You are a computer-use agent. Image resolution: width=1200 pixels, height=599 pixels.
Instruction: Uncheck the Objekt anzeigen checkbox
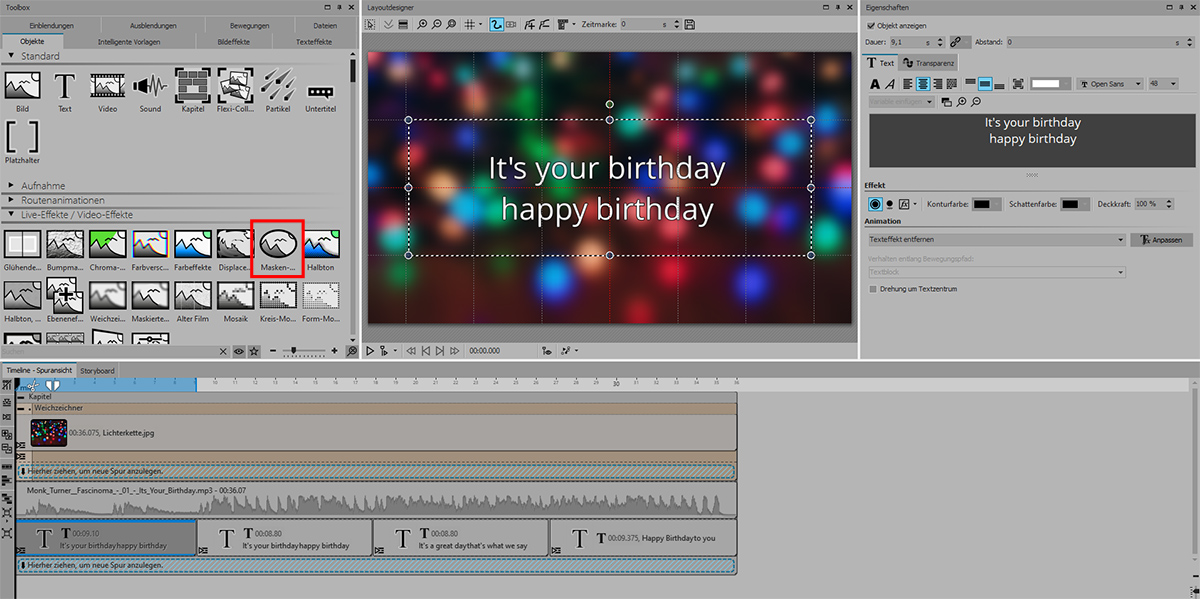point(871,25)
